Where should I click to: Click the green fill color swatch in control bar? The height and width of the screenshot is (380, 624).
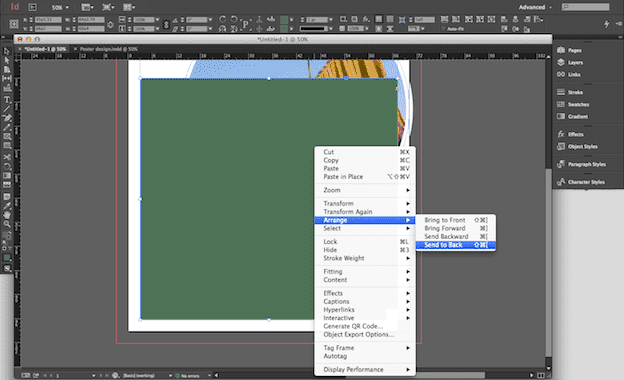[284, 19]
